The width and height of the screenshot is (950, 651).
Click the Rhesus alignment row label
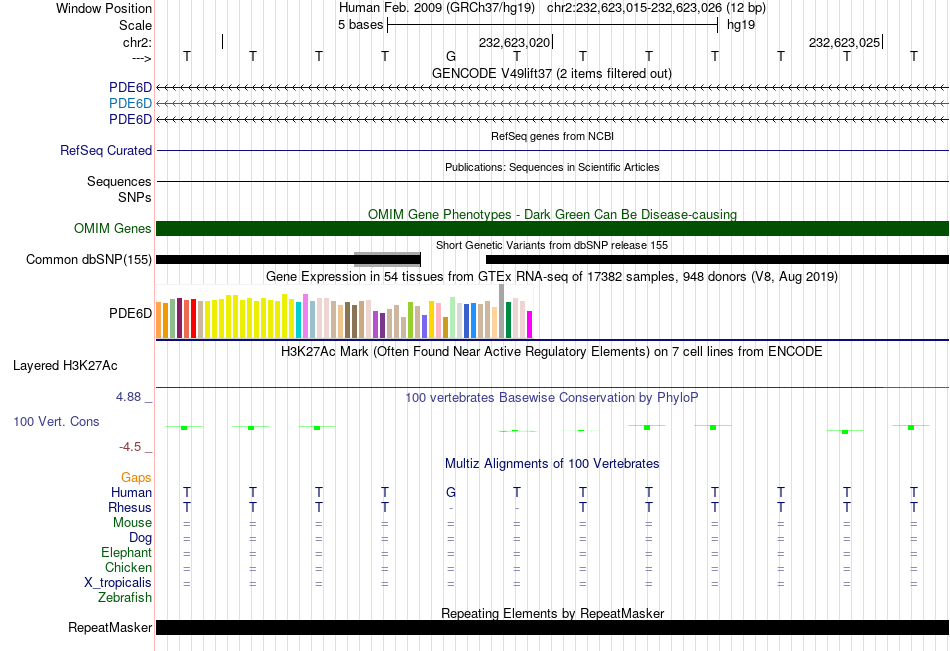click(130, 507)
